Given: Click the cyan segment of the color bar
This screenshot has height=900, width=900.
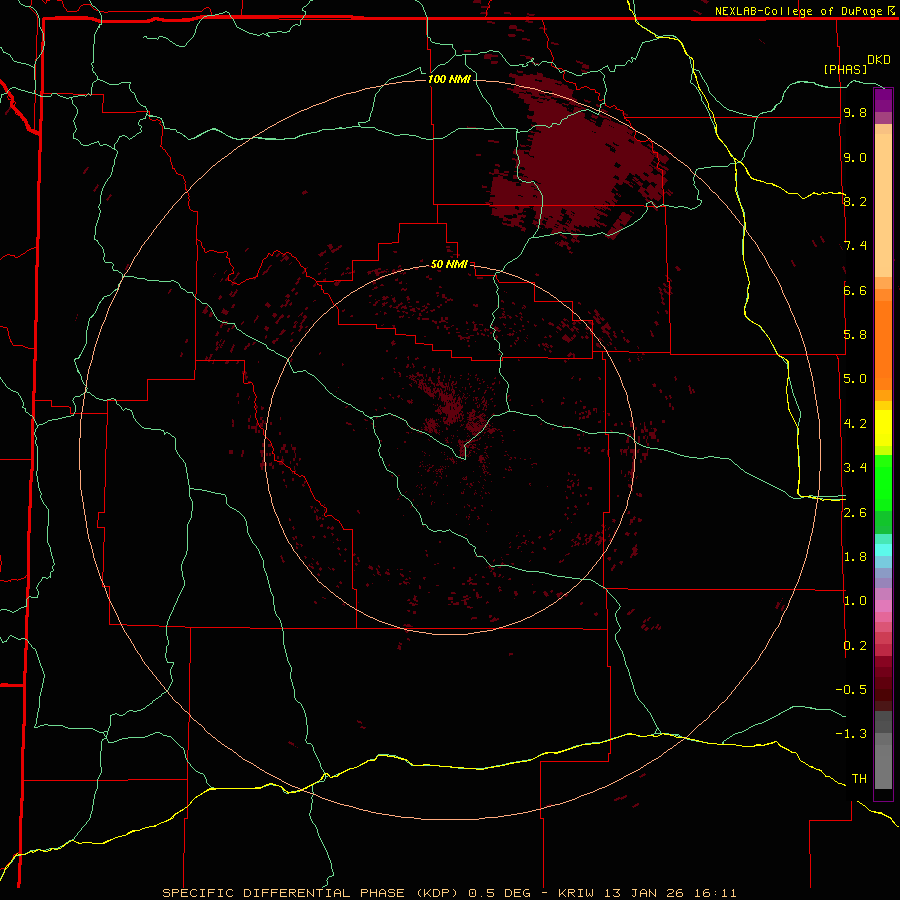Looking at the screenshot, I should coord(883,550).
